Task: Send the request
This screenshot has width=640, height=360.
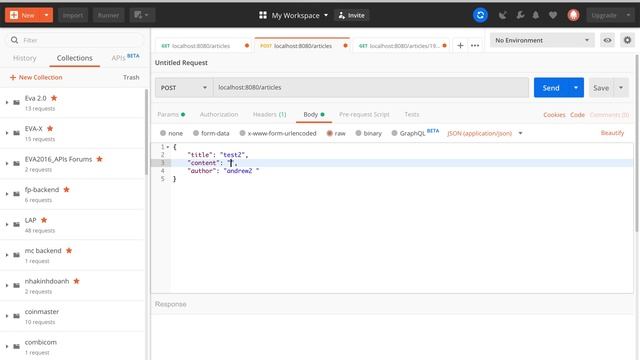Action: 551,88
